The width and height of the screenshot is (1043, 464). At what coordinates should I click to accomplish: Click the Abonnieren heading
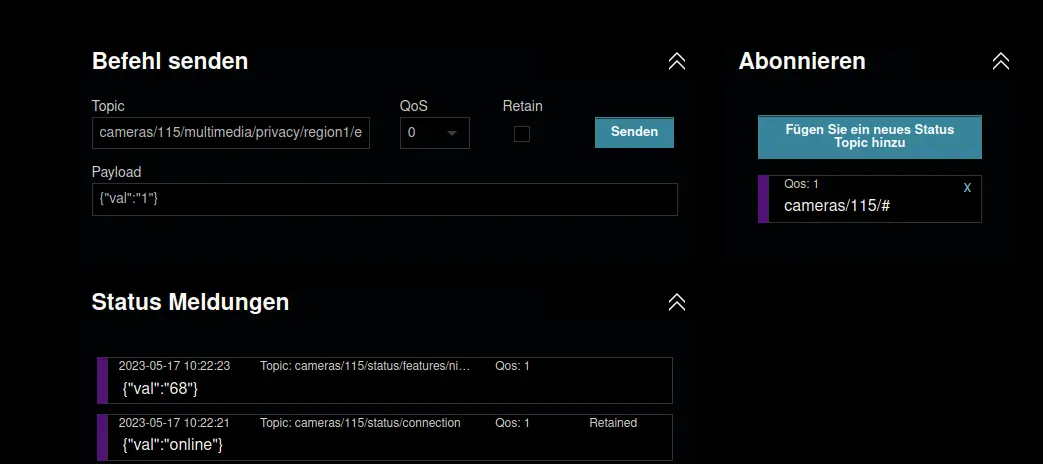(x=802, y=61)
